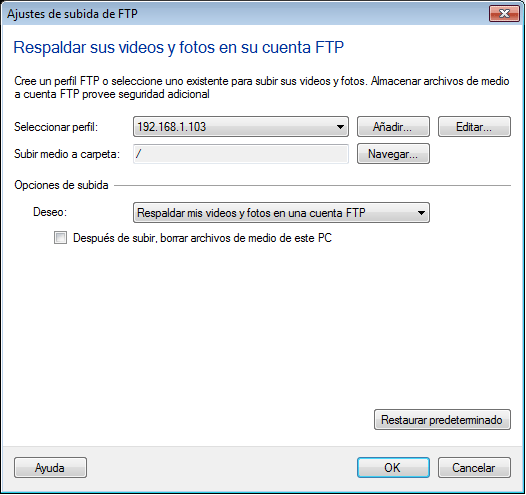Click the Subir medio a carpeta path field
Image resolution: width=526 pixels, height=495 pixels.
(x=241, y=154)
